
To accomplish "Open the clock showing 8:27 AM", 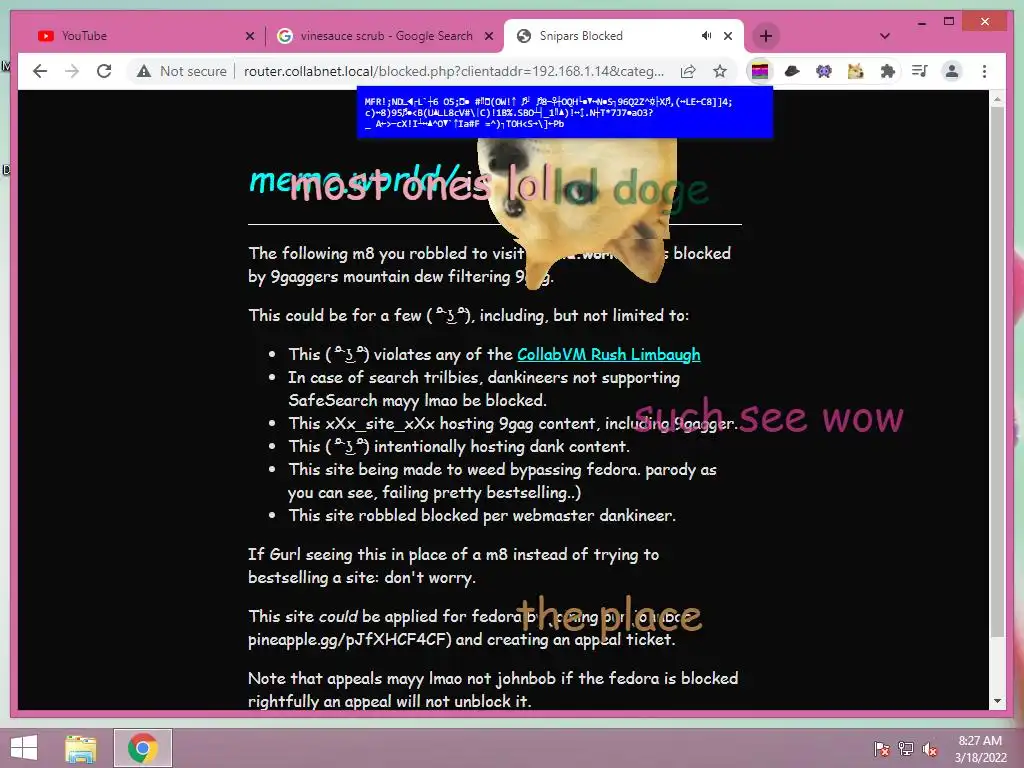I will (980, 749).
